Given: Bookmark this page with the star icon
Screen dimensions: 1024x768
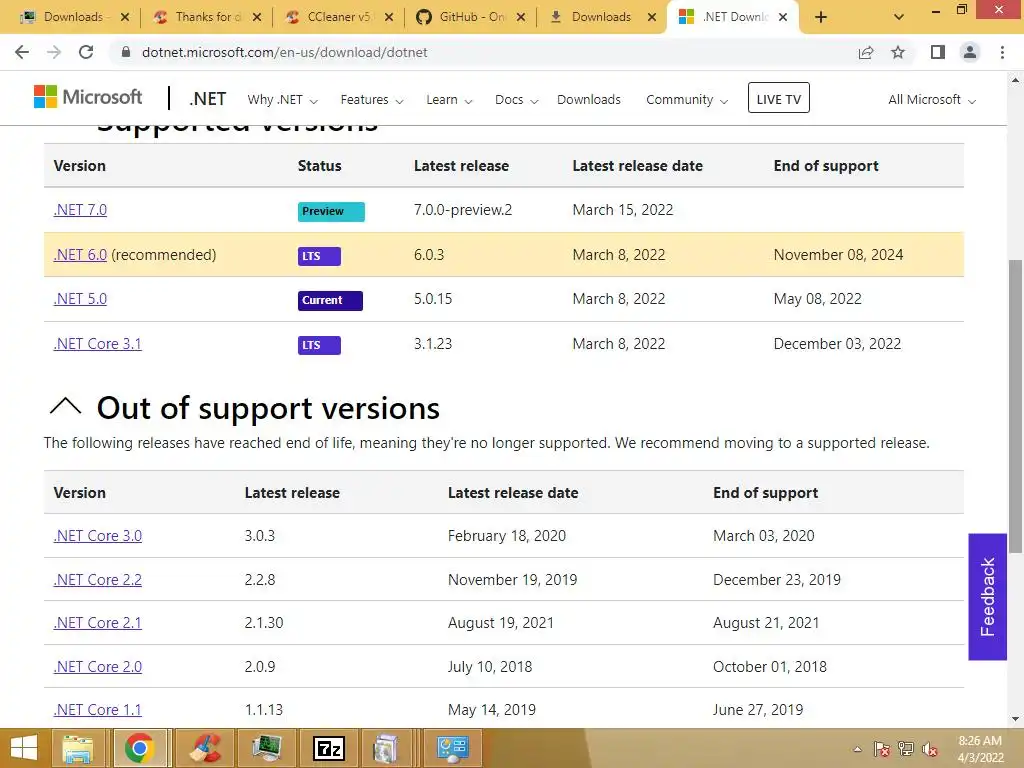Looking at the screenshot, I should click(898, 52).
